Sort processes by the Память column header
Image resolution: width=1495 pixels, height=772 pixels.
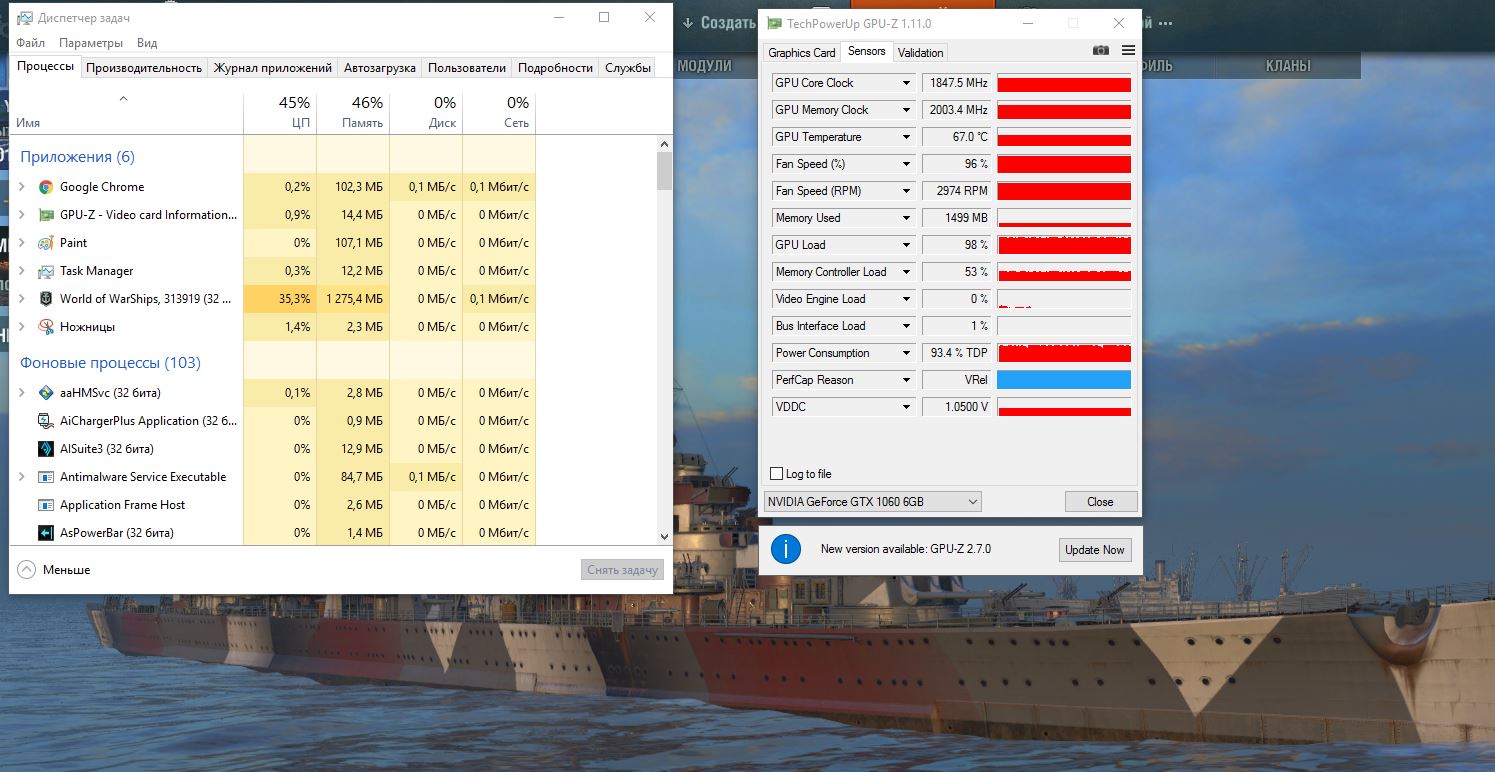coord(353,112)
